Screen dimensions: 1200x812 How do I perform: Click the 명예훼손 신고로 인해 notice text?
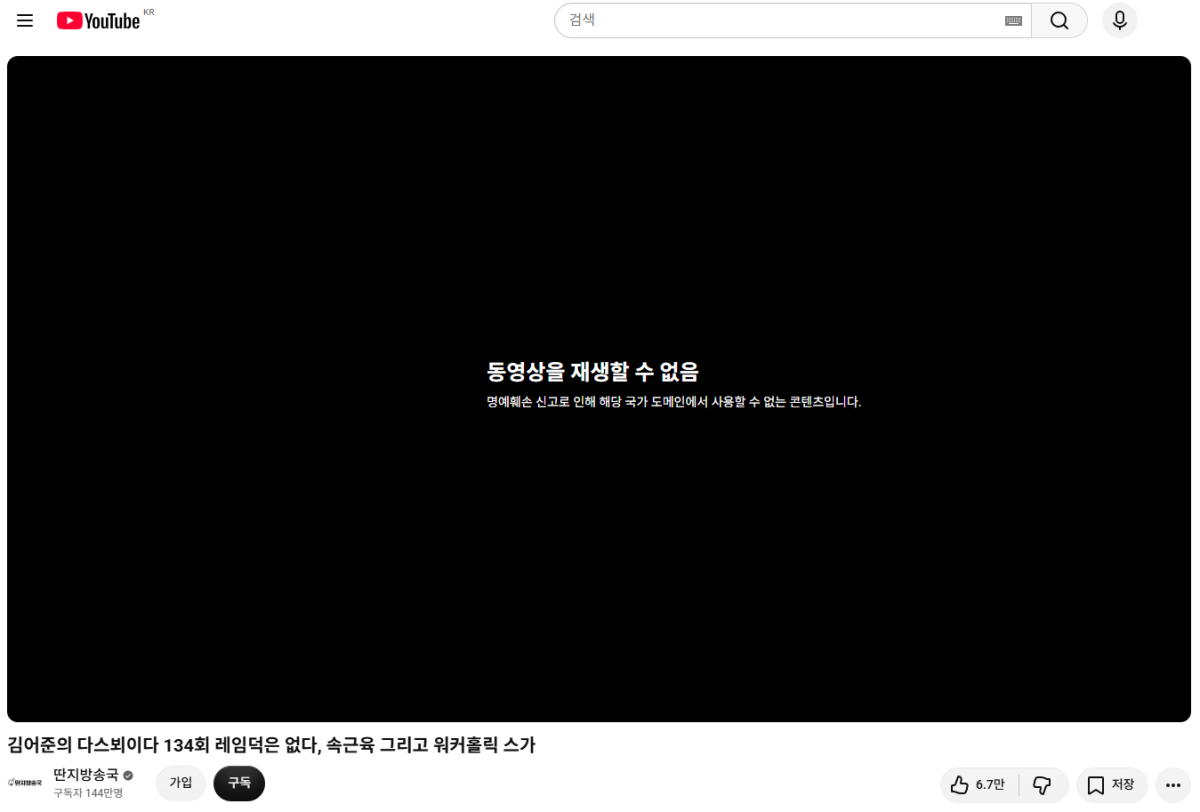click(x=673, y=402)
